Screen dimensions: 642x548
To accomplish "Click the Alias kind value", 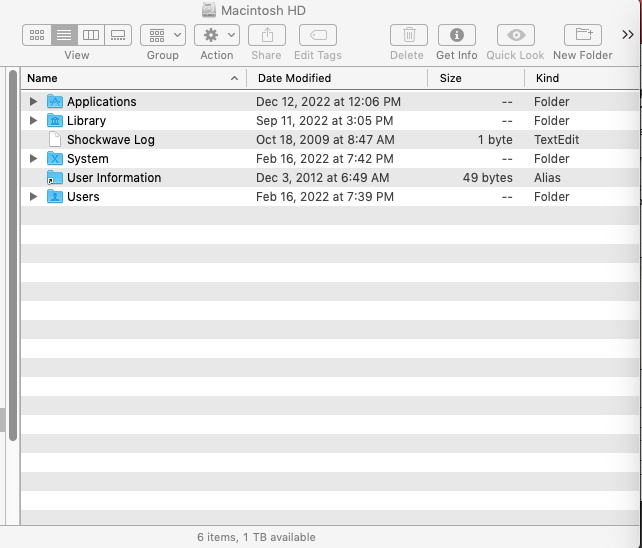I will [547, 178].
